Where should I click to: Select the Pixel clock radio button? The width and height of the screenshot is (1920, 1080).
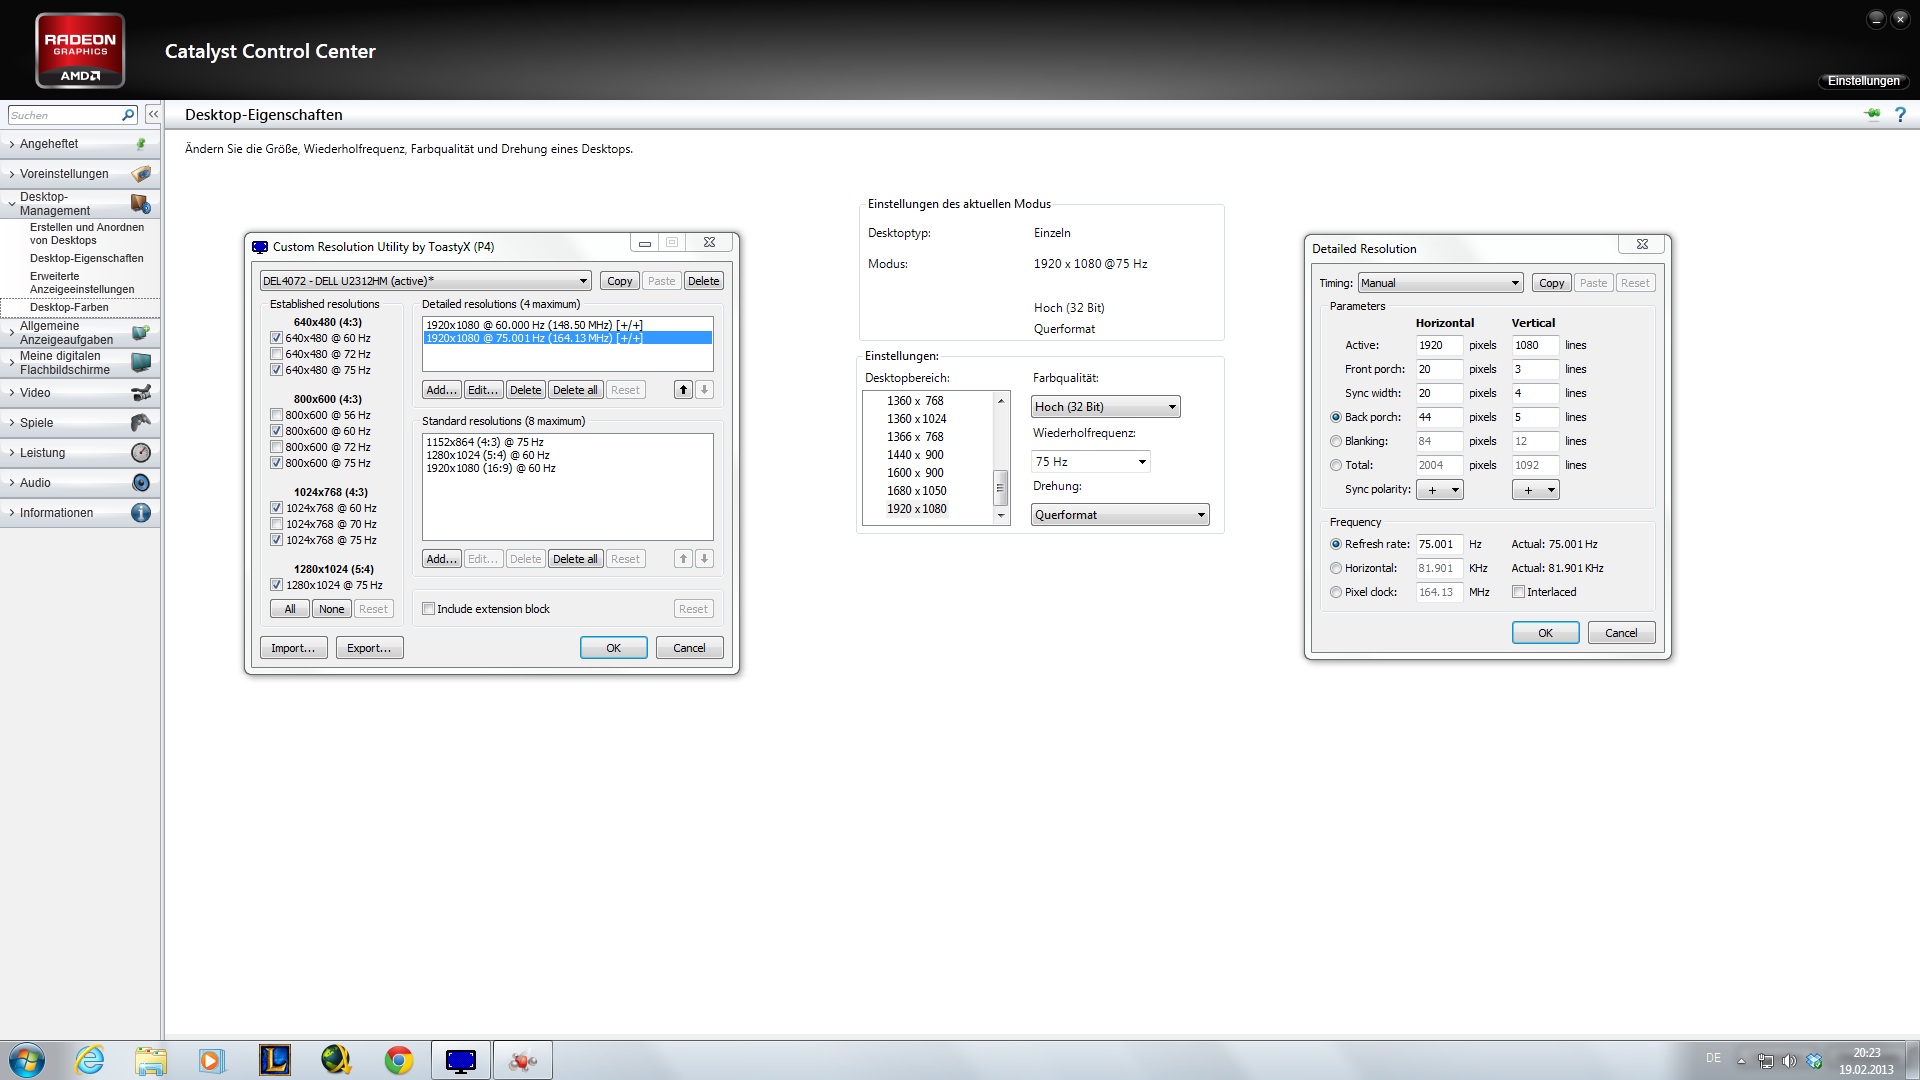(1336, 592)
